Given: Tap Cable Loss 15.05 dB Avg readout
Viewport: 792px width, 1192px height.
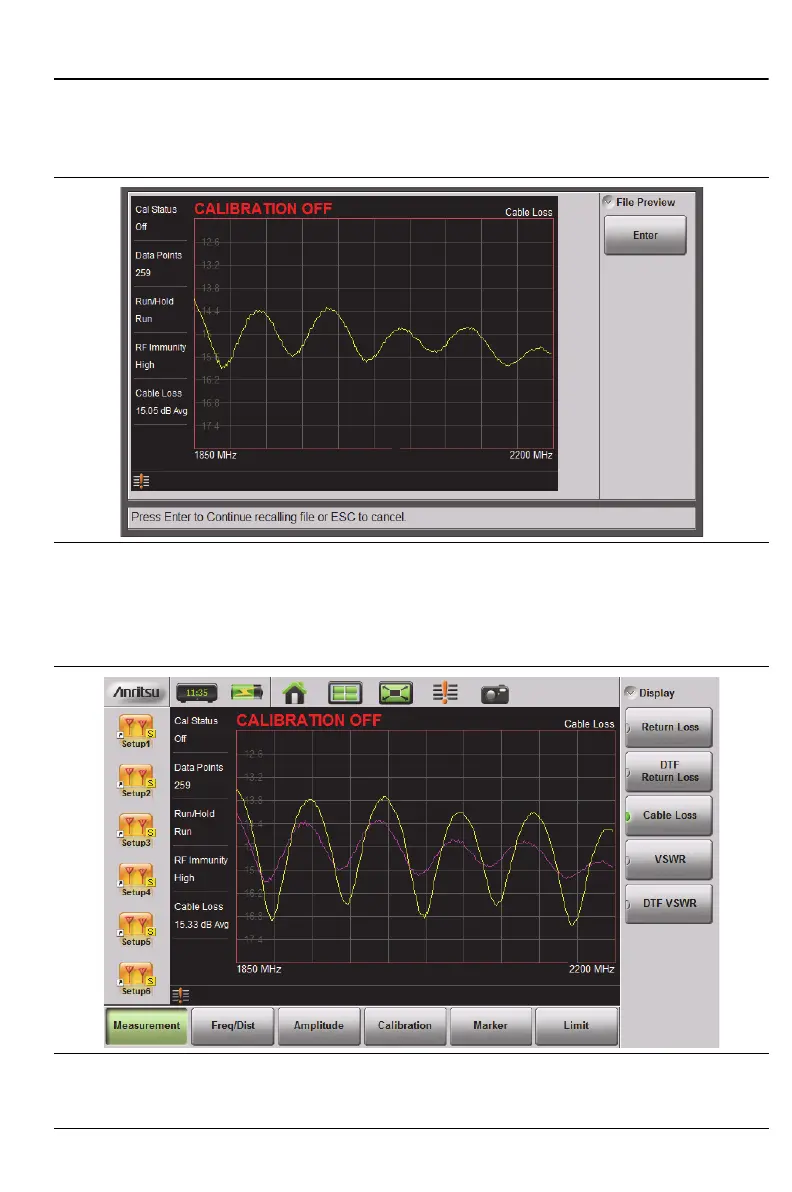Looking at the screenshot, I should (161, 402).
